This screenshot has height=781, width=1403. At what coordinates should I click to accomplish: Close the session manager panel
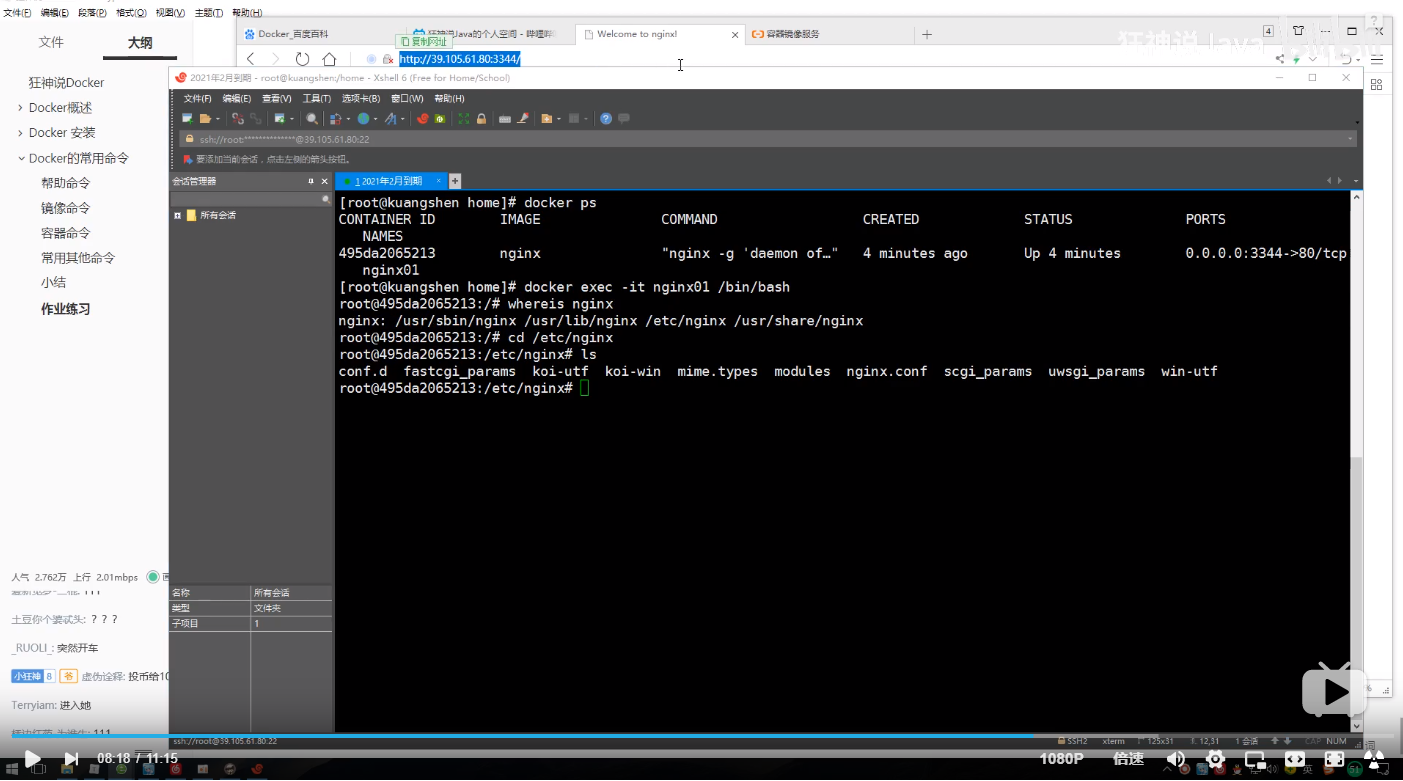324,181
